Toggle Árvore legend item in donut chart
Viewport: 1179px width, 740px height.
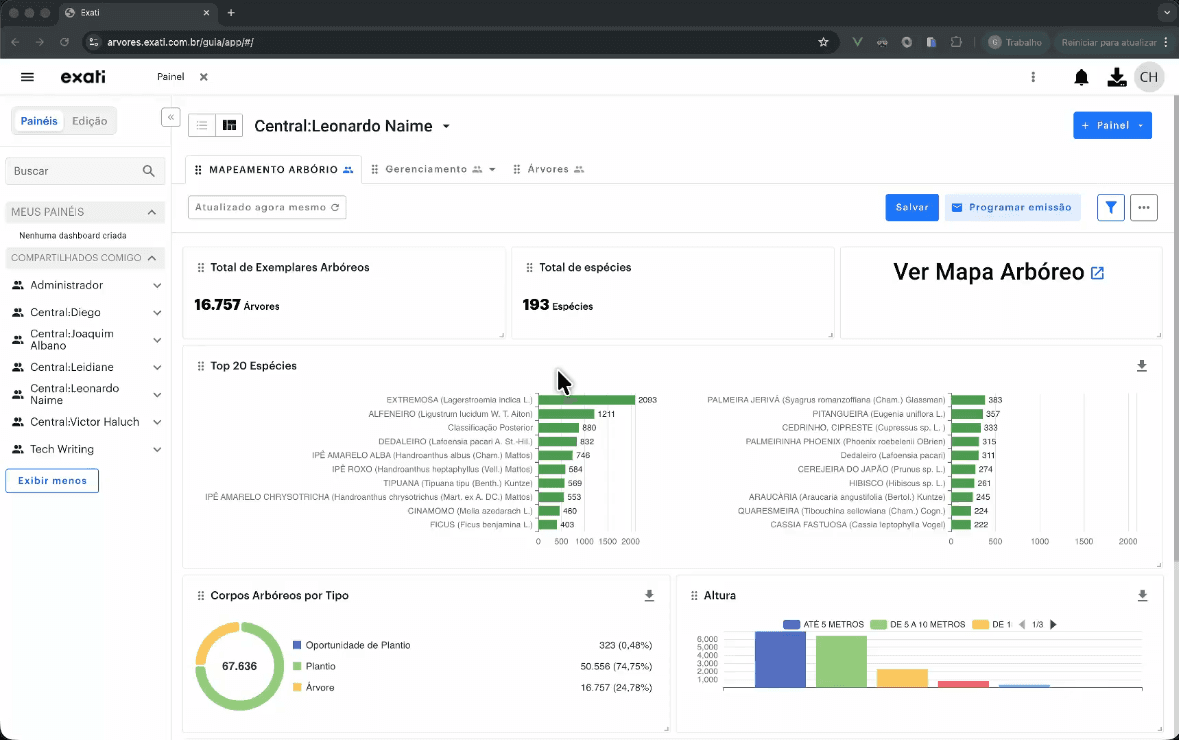[x=314, y=687]
